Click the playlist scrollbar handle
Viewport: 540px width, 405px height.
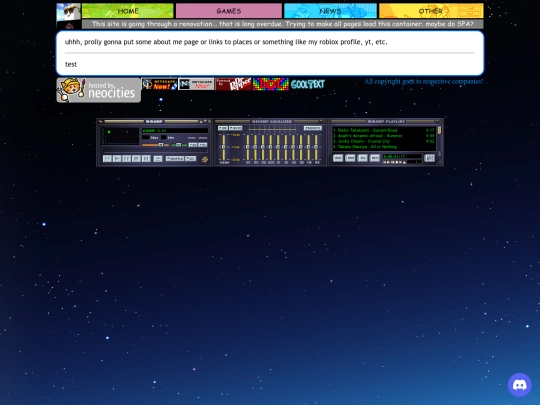(x=439, y=130)
